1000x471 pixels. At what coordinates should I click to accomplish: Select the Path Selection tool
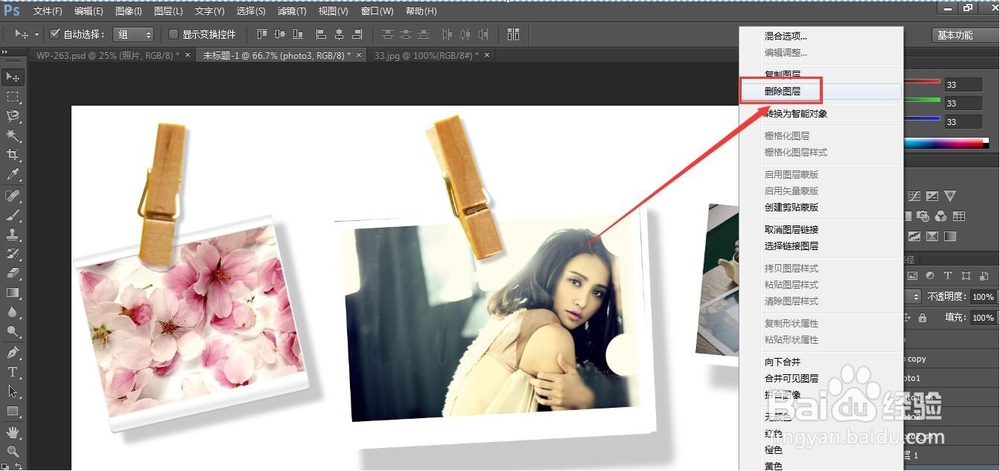click(x=13, y=391)
